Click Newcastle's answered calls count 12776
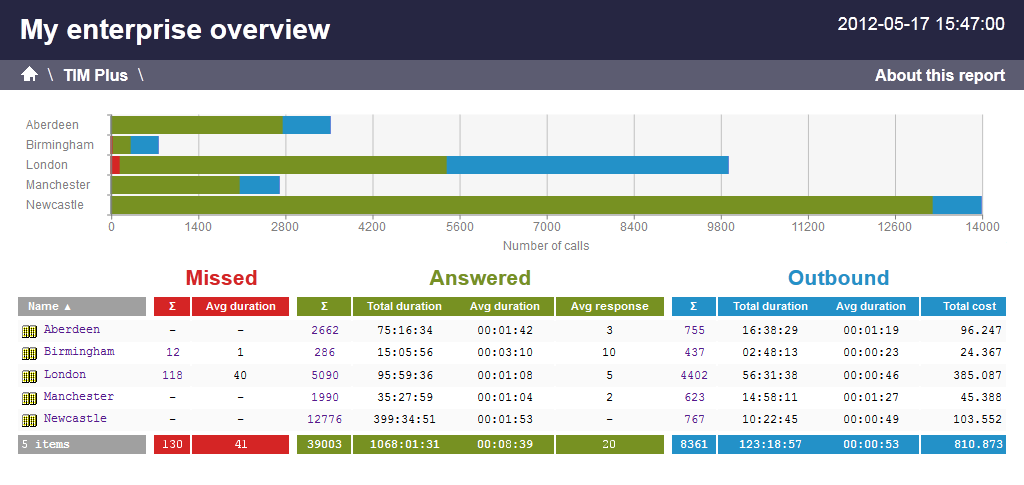1024x485 pixels. 324,418
